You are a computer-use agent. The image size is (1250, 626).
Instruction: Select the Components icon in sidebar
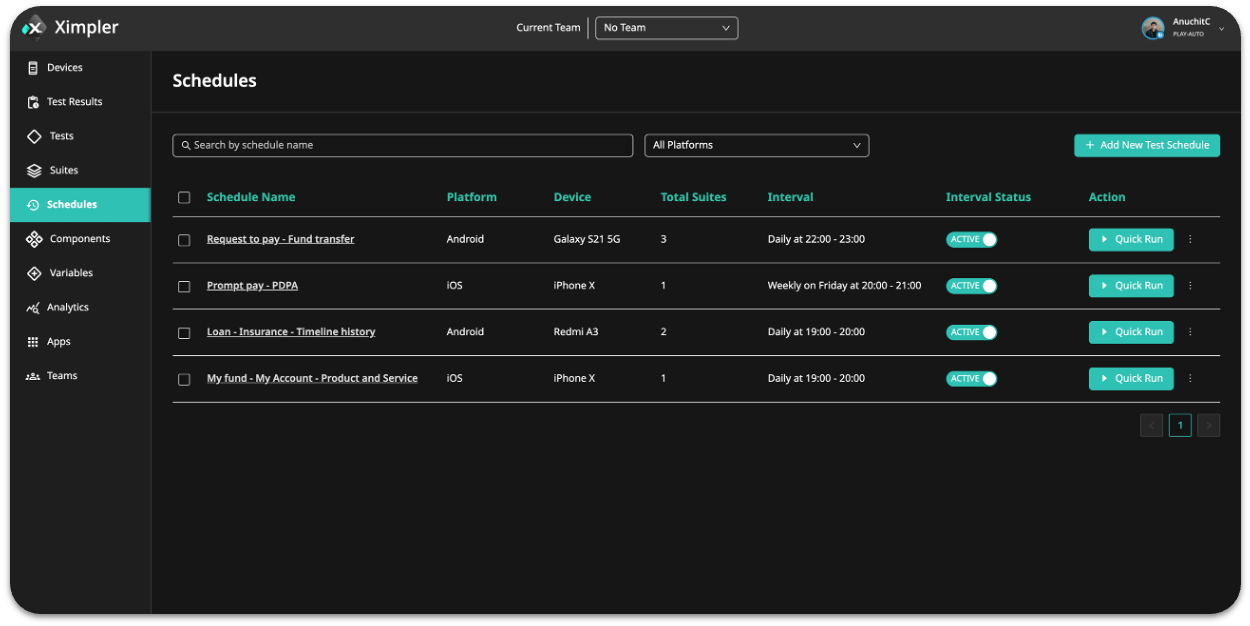(x=34, y=239)
